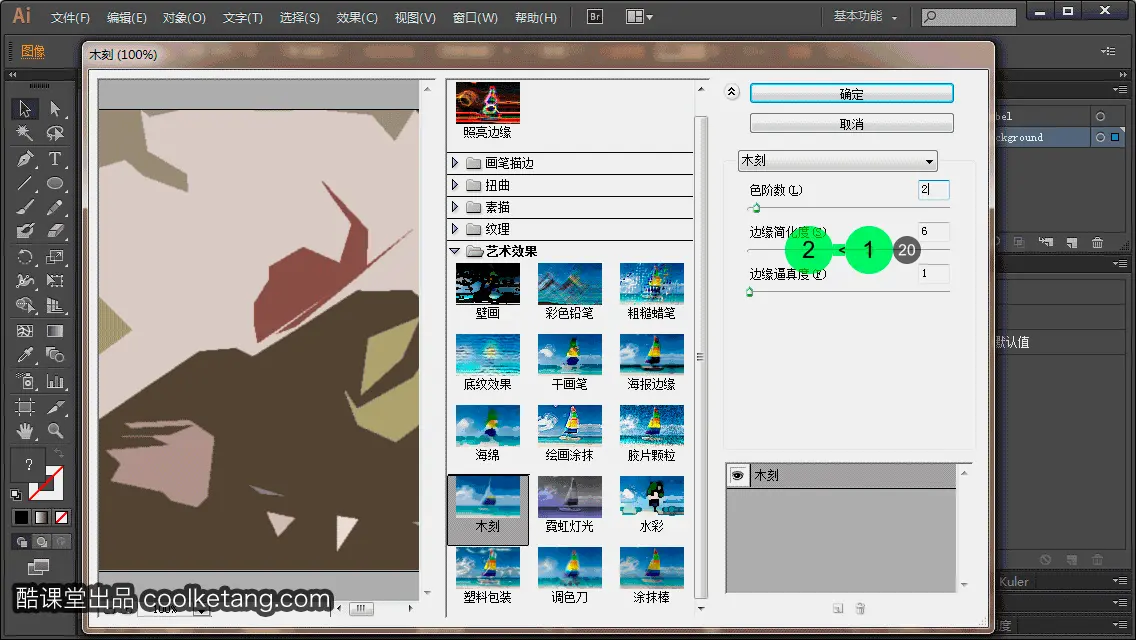Select the Eyedropper tool

click(25, 355)
